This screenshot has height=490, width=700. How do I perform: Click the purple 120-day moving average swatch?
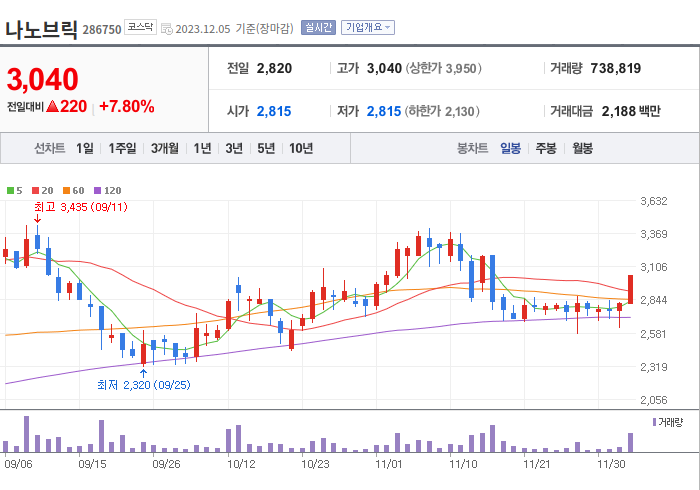click(x=98, y=191)
